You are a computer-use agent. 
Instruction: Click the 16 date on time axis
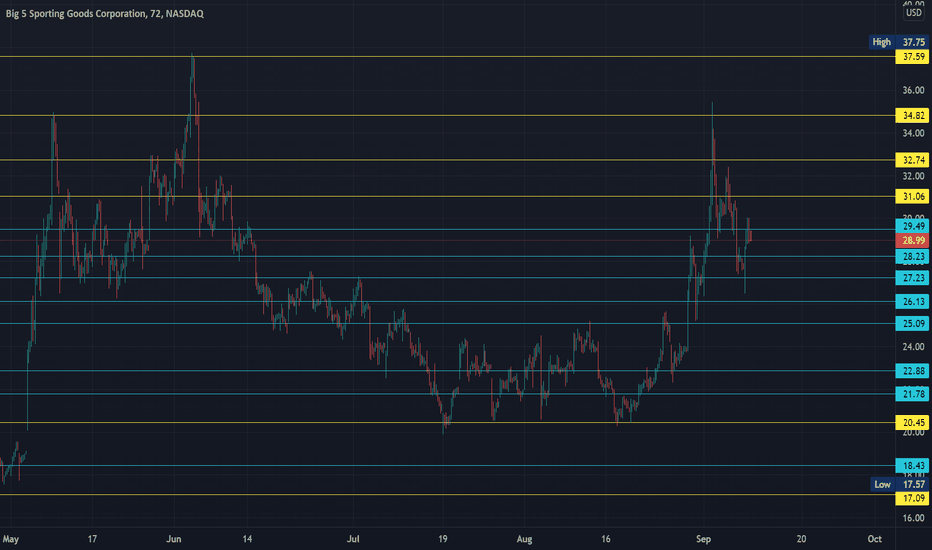coord(606,539)
